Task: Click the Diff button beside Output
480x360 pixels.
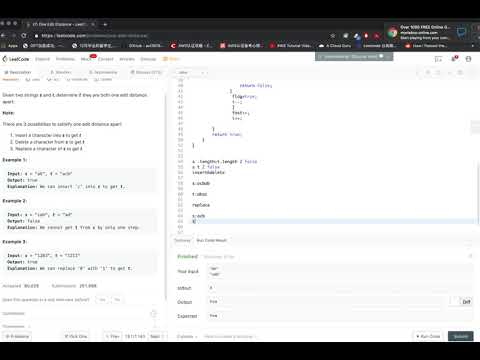Action: [466, 302]
